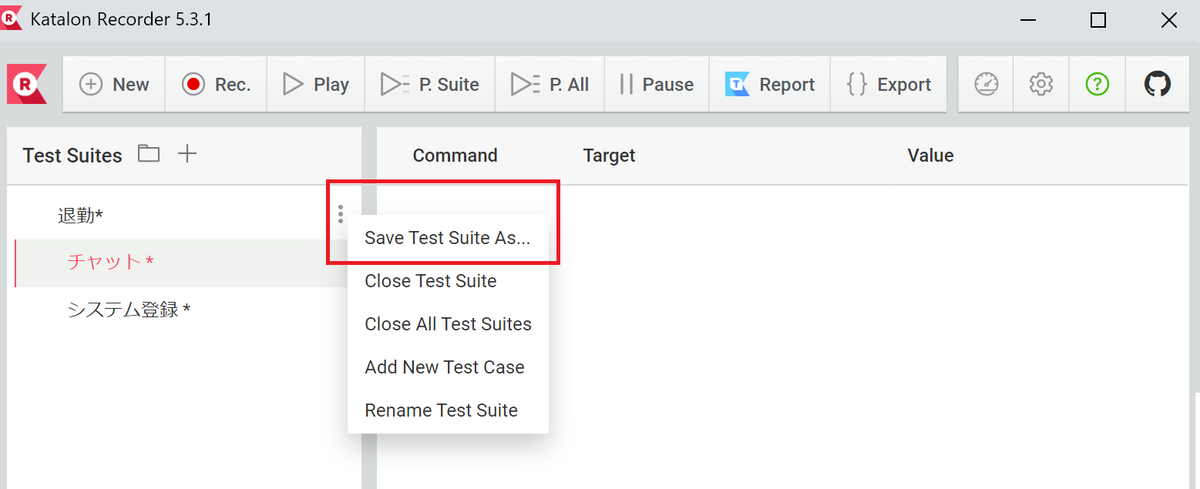The image size is (1200, 489).
Task: Open the Report feature
Action: (770, 85)
